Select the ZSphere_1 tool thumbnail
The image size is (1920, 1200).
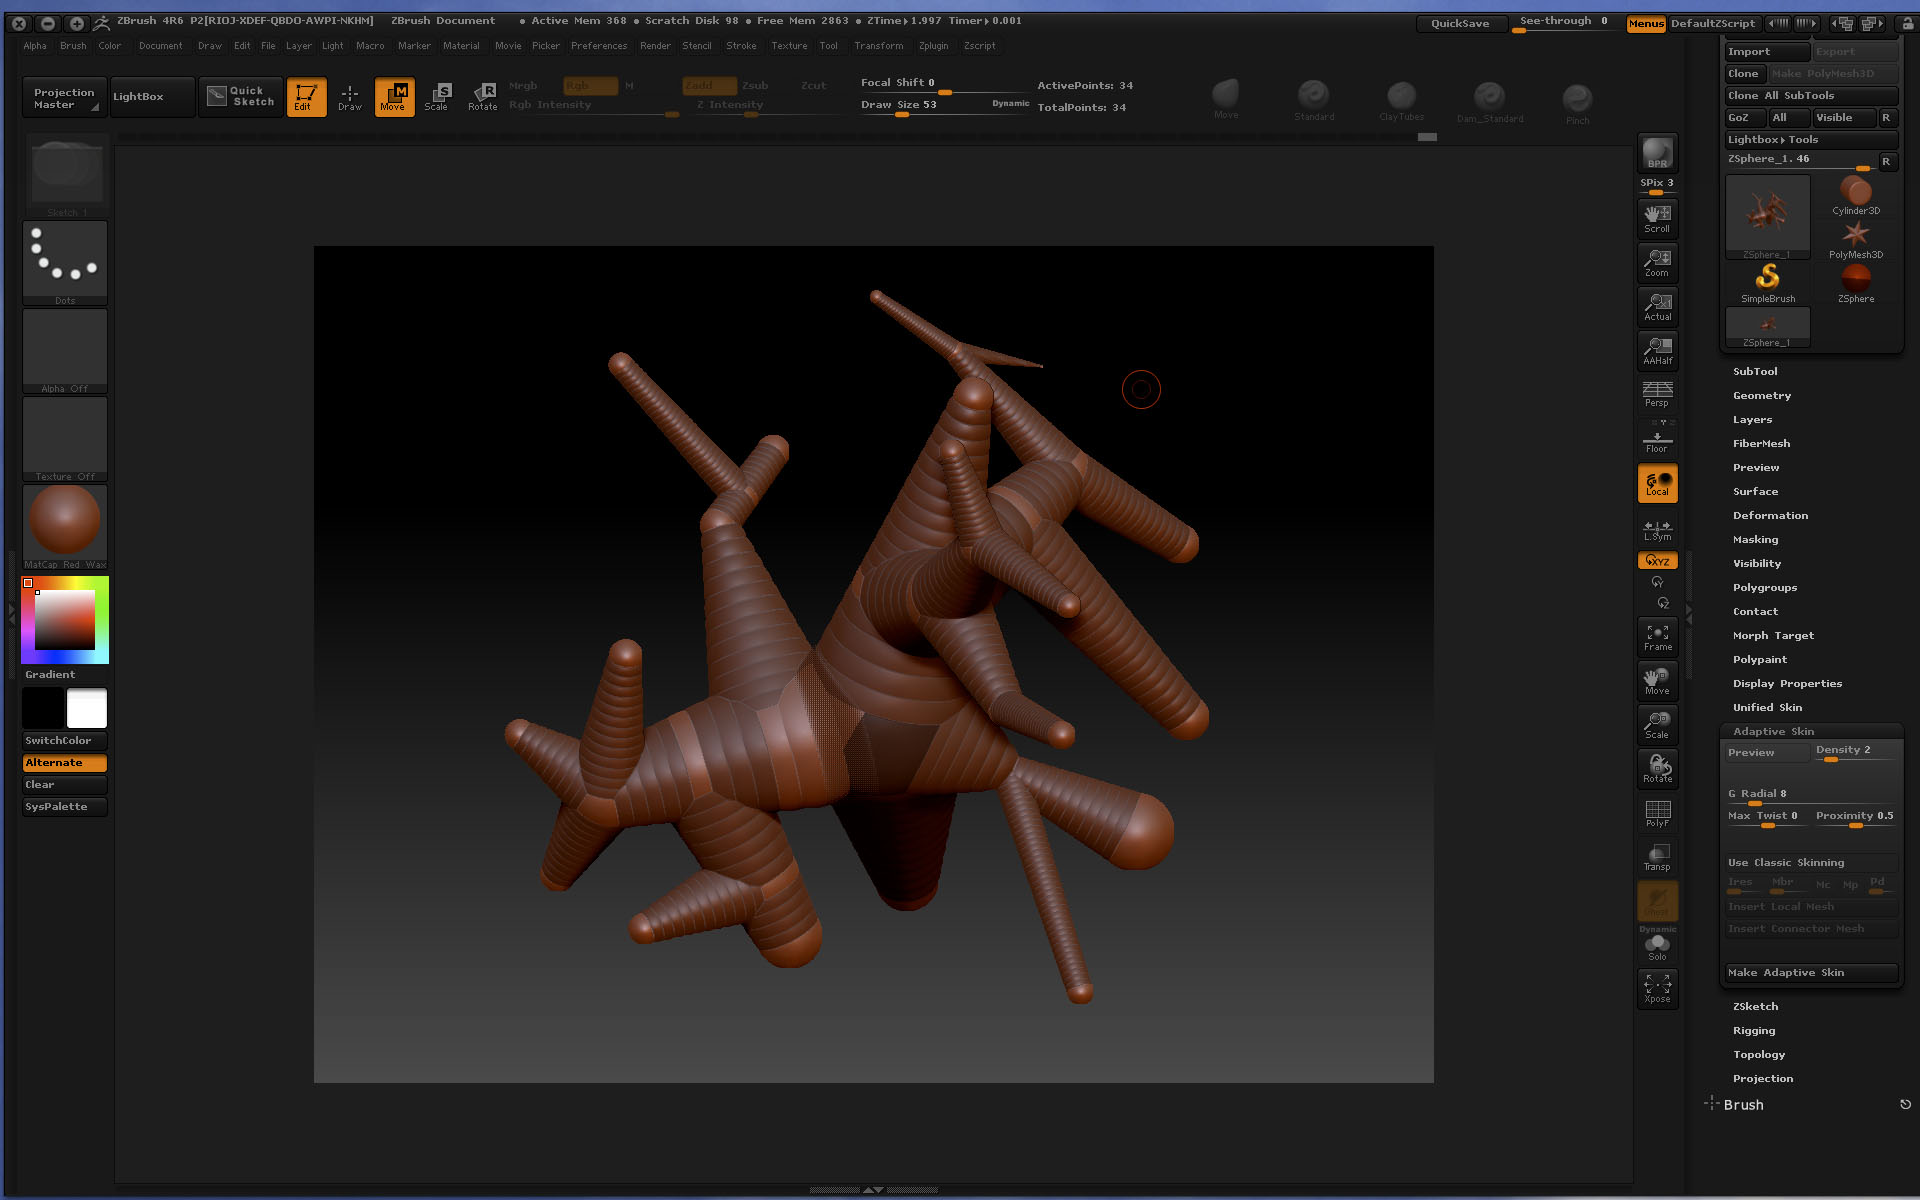tap(1767, 217)
